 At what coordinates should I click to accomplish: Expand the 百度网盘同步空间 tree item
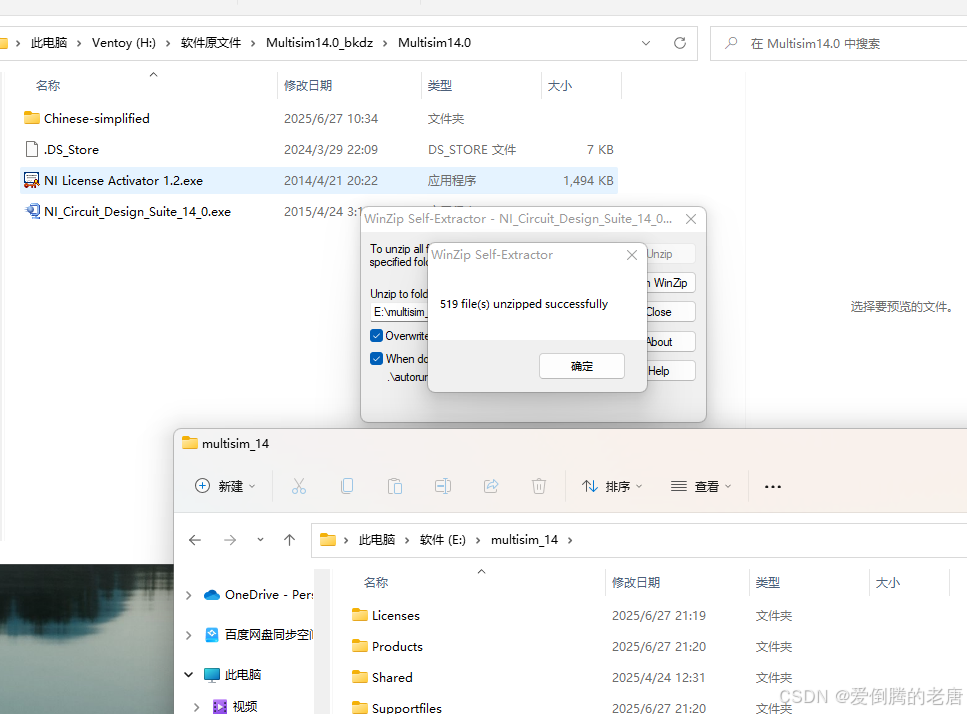tap(189, 635)
